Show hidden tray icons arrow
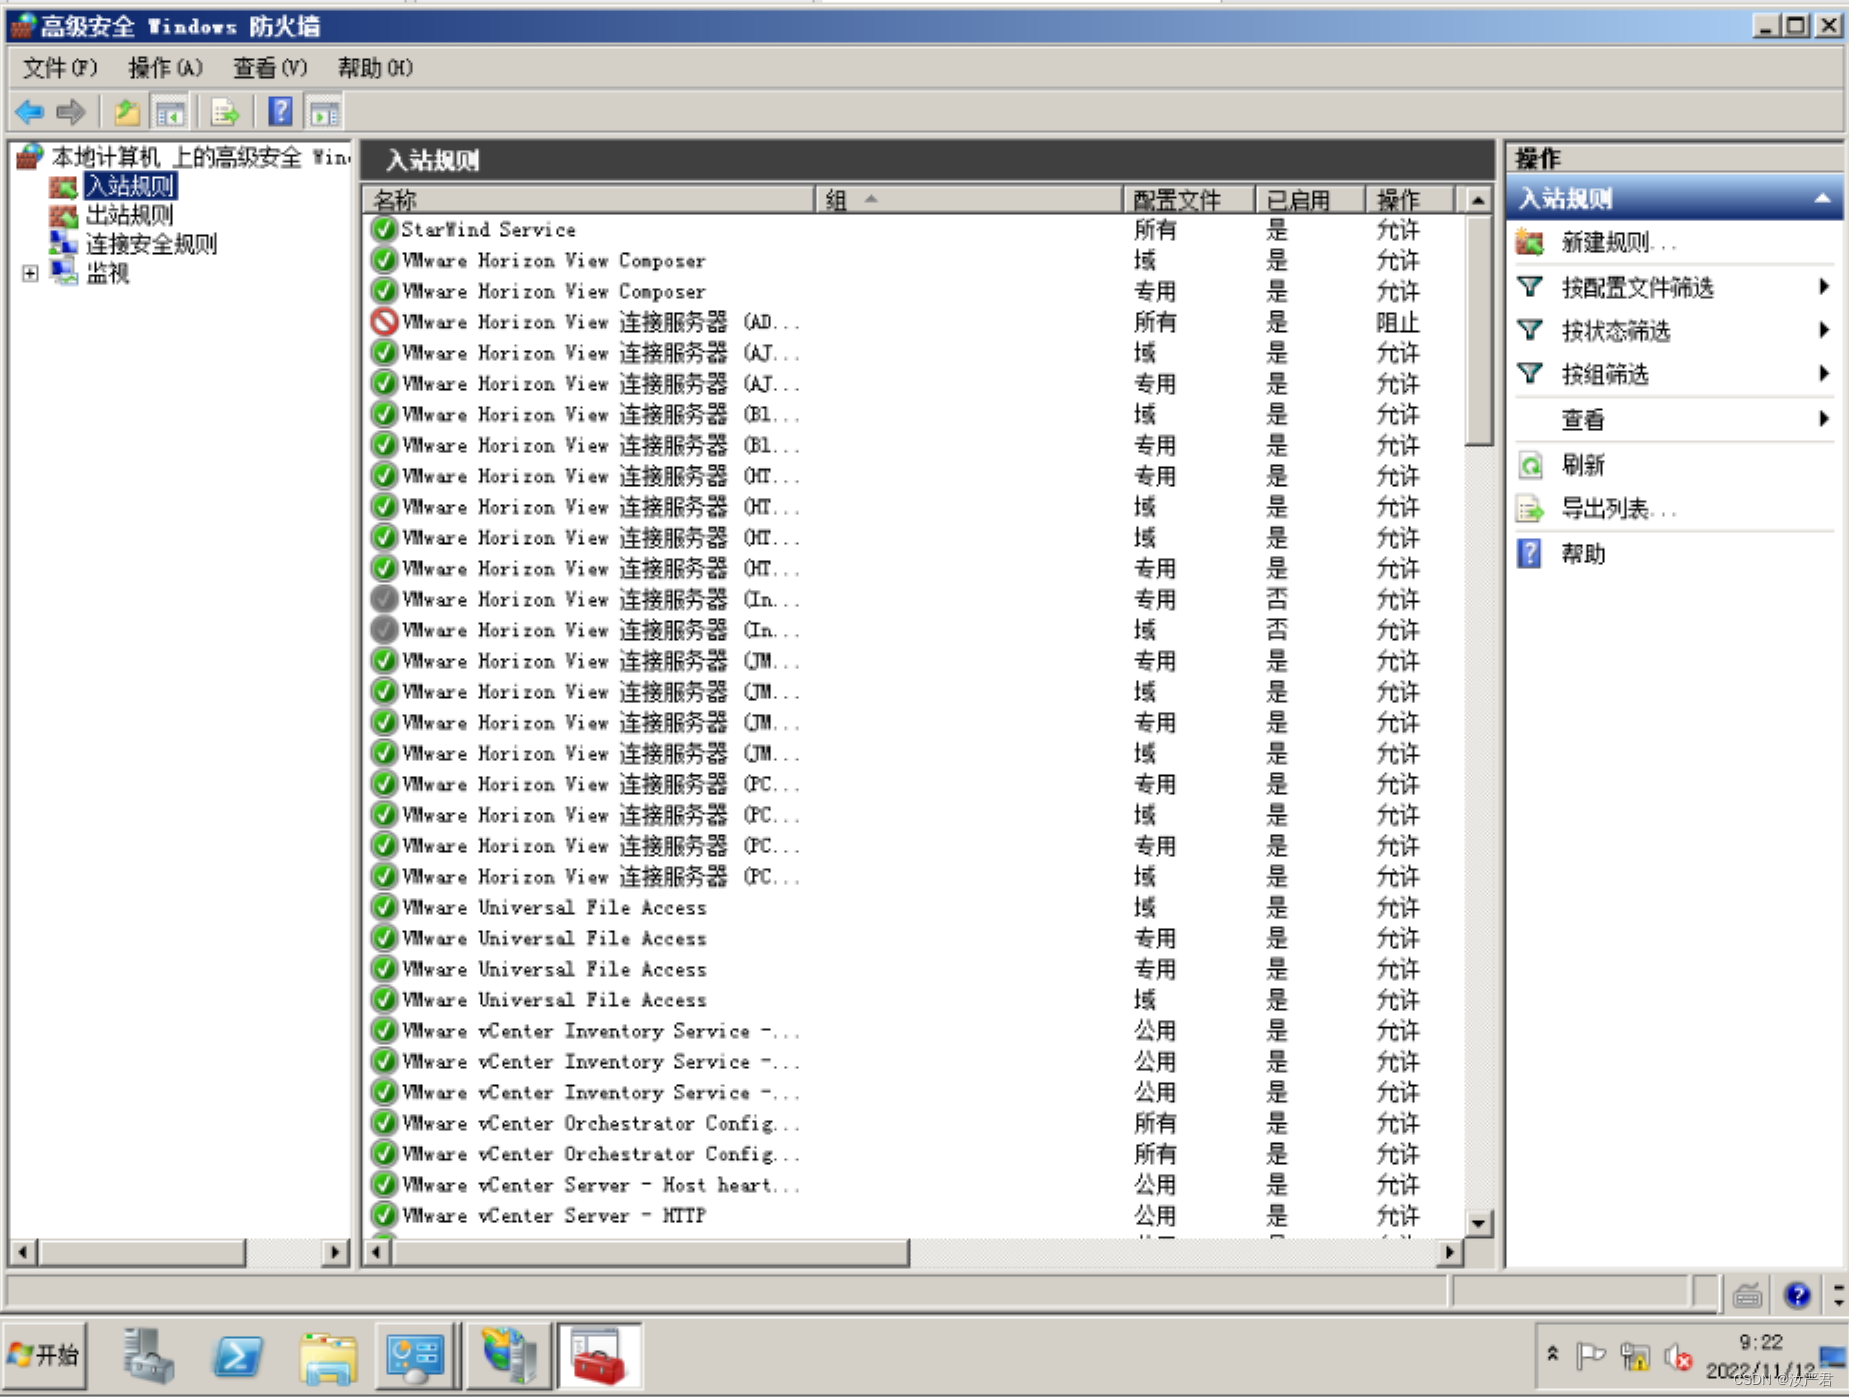Image resolution: width=1849 pixels, height=1397 pixels. click(1553, 1354)
